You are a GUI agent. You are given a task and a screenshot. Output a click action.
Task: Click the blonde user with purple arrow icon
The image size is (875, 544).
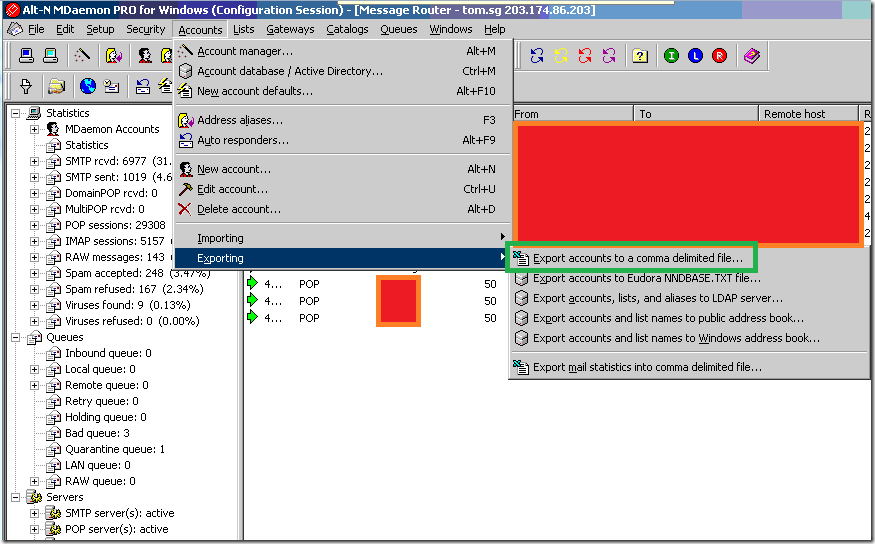(x=114, y=55)
